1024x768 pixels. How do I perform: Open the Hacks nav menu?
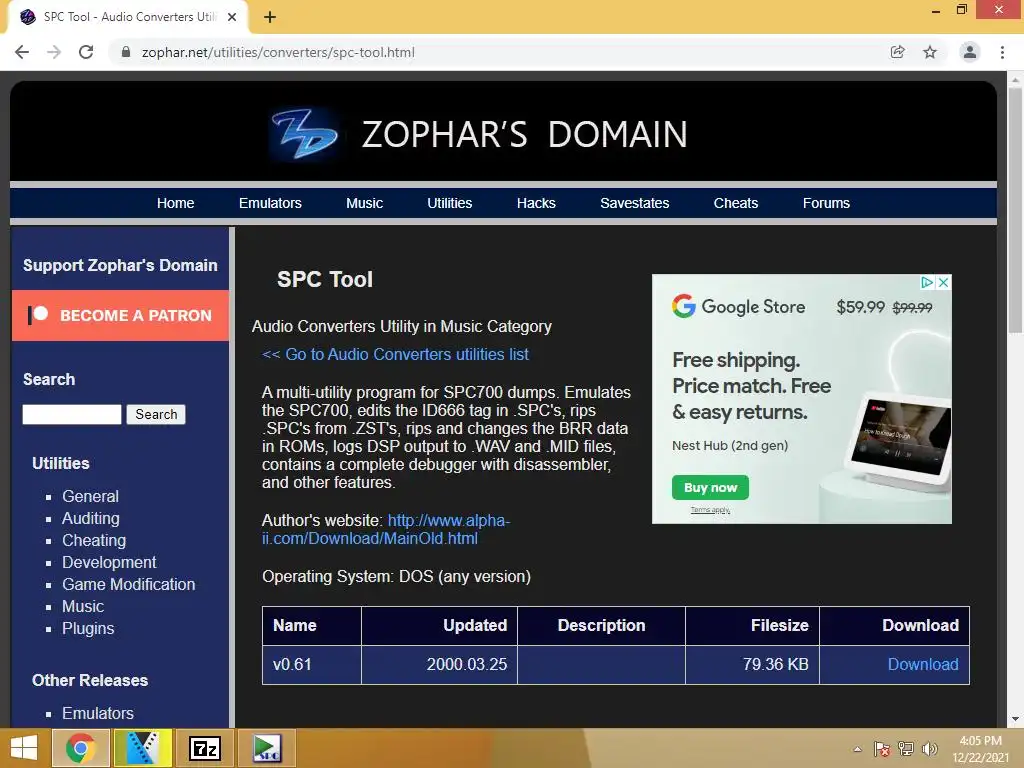(536, 203)
